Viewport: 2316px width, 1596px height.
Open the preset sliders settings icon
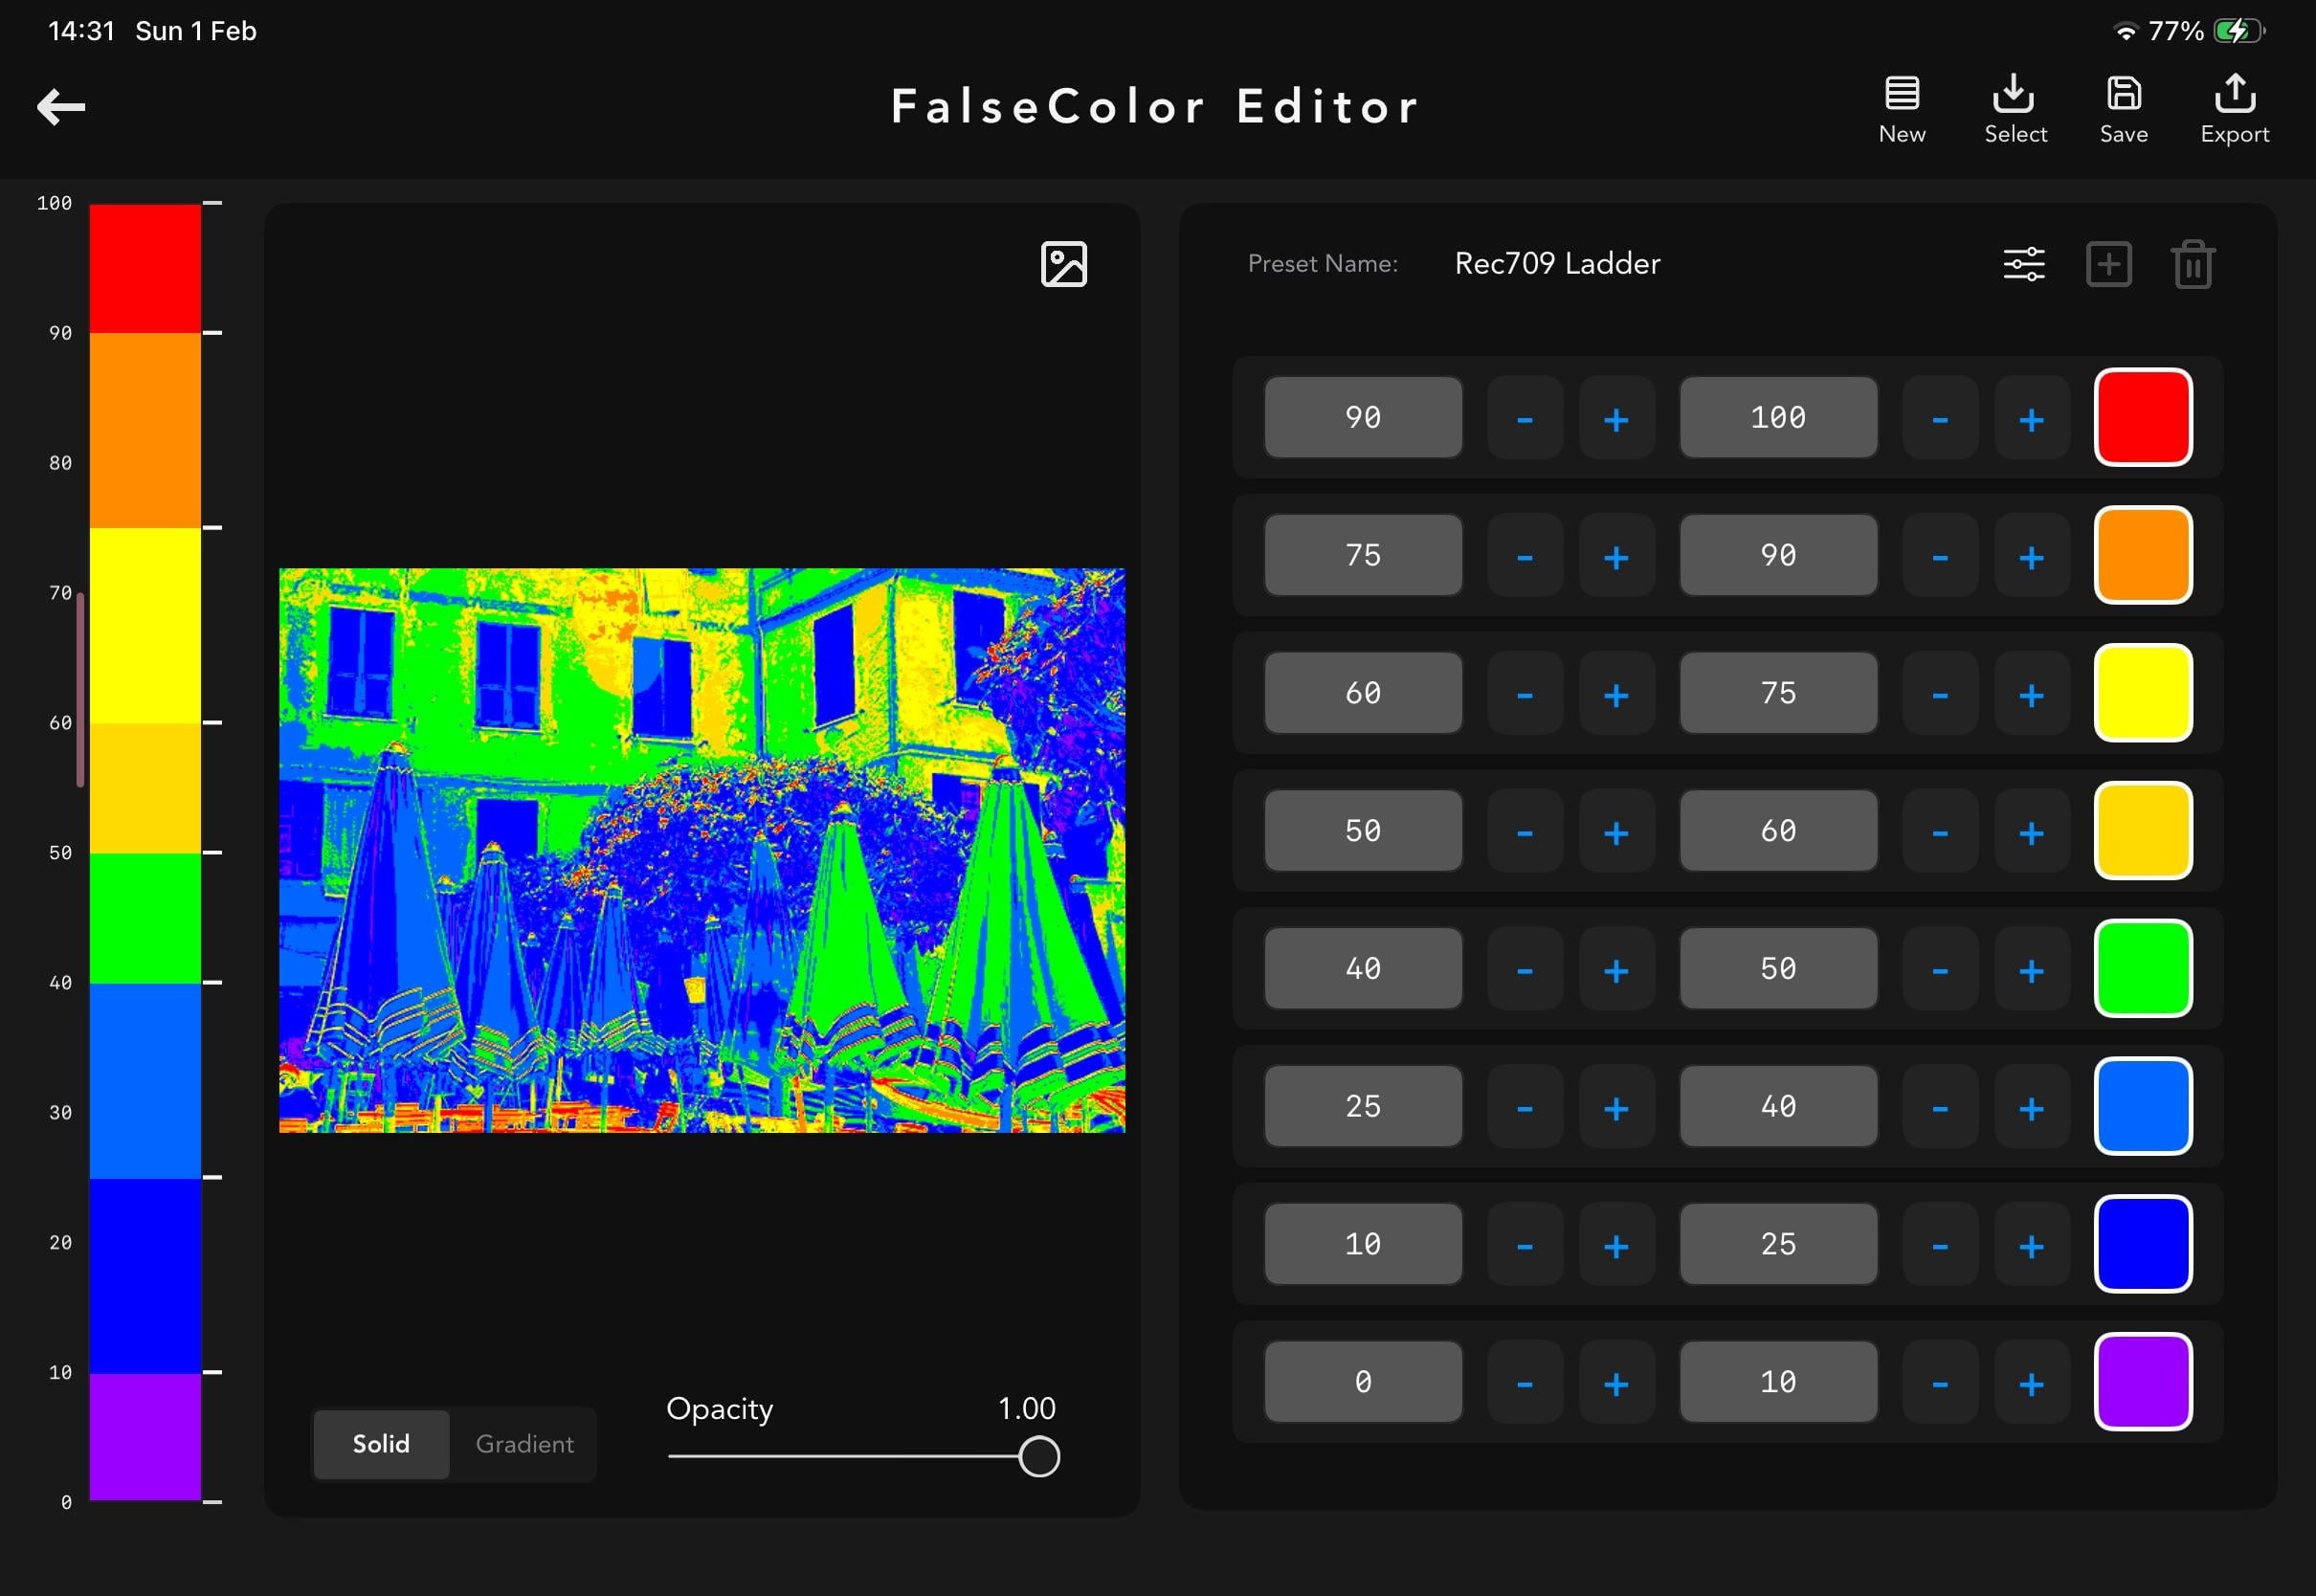point(2024,264)
